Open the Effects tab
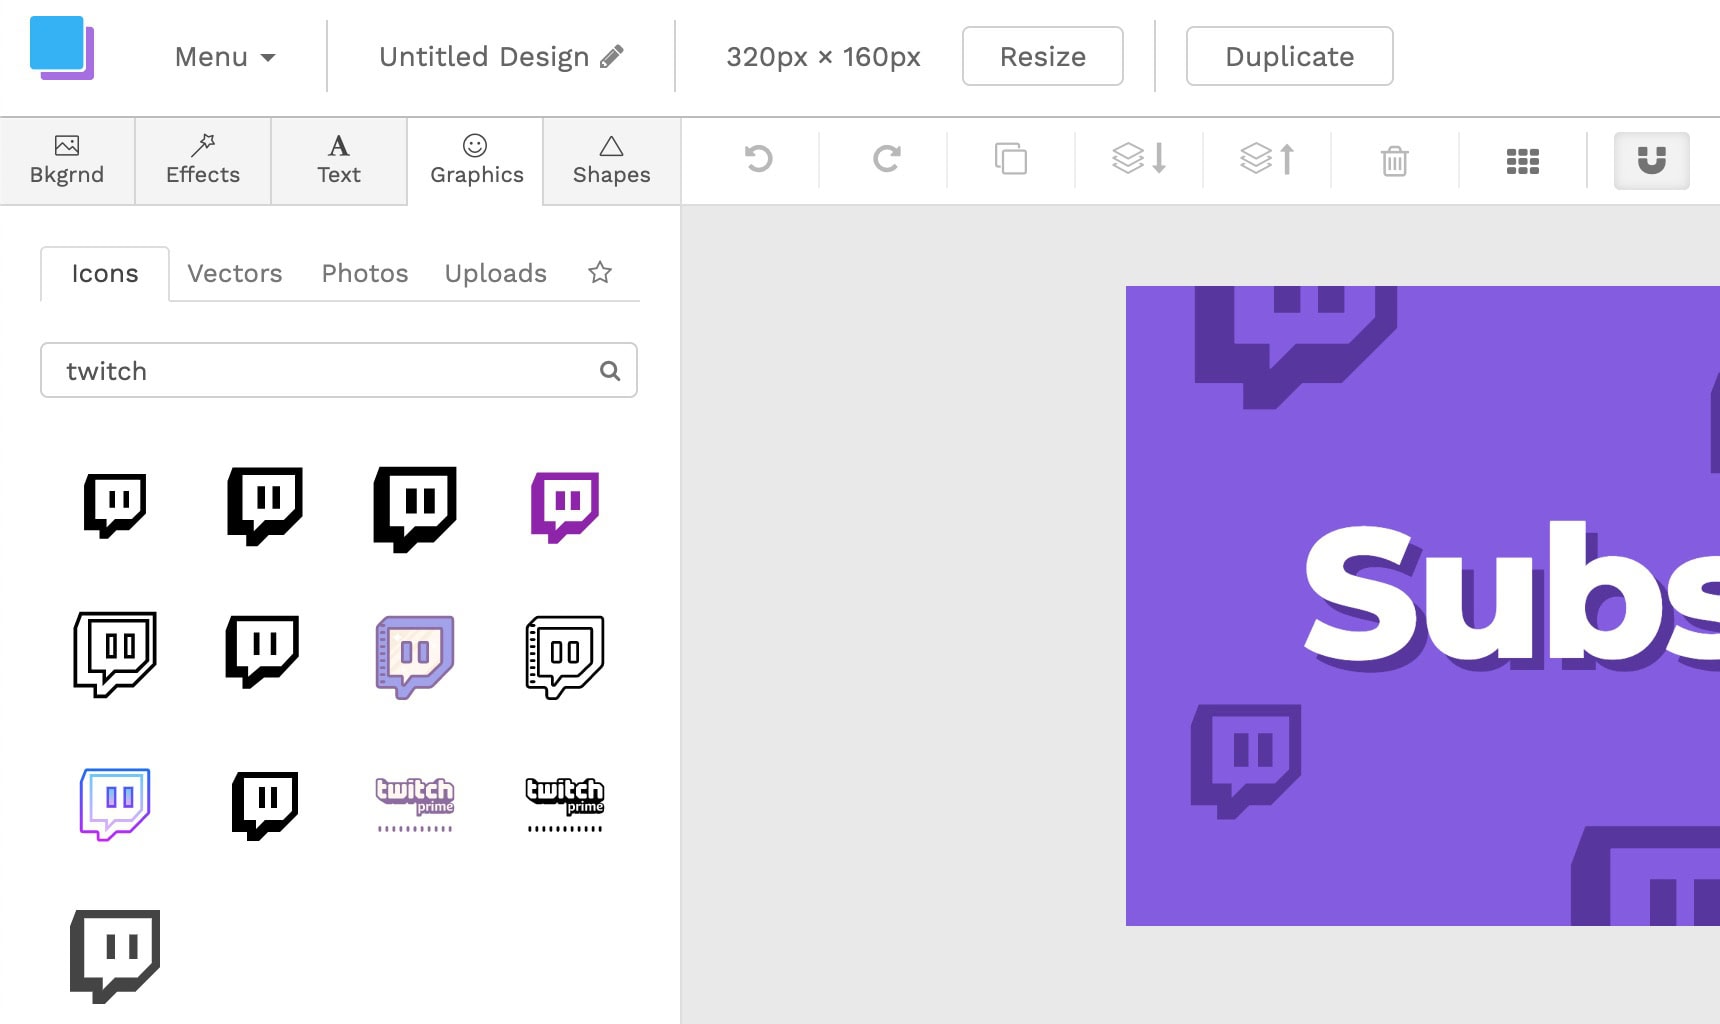The image size is (1720, 1024). click(203, 161)
